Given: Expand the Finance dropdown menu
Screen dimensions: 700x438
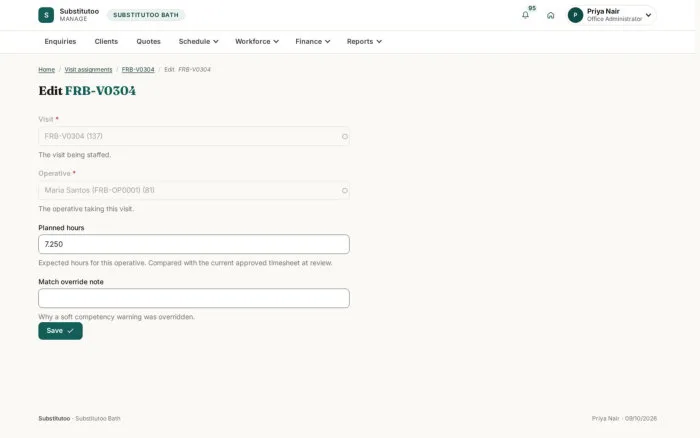Looking at the screenshot, I should 312,42.
